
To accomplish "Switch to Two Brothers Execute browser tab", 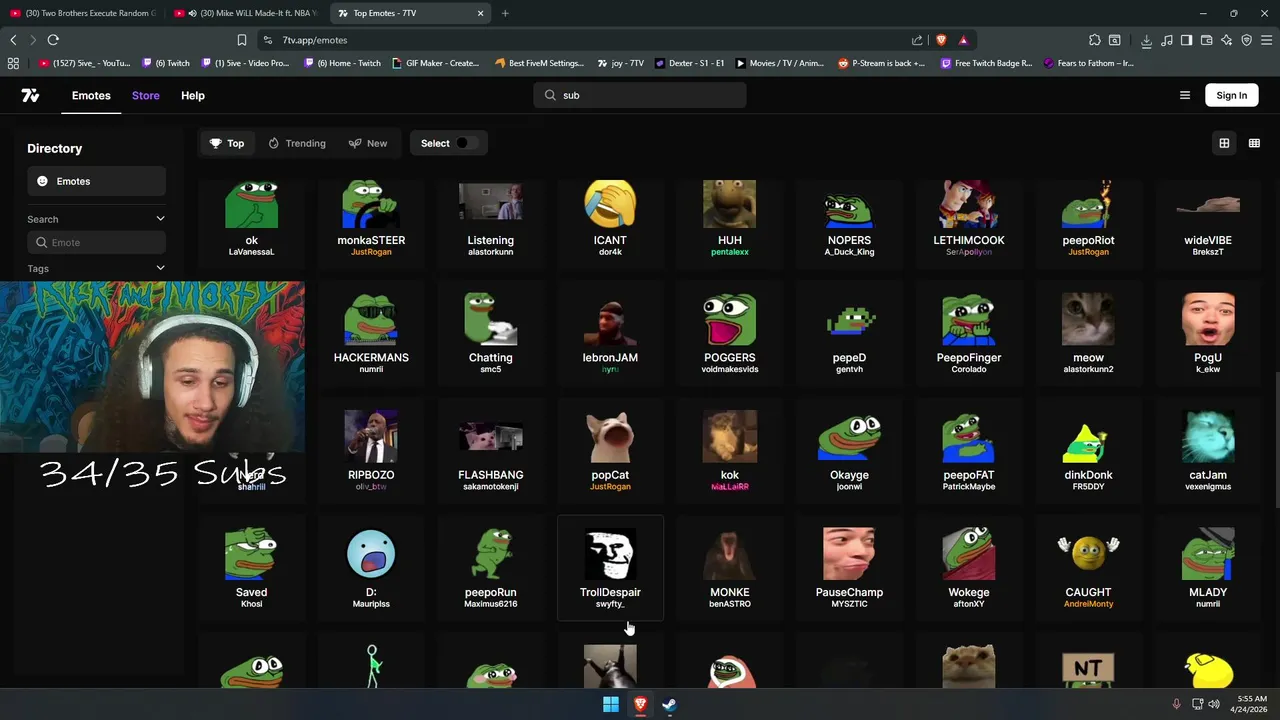I will [x=82, y=13].
